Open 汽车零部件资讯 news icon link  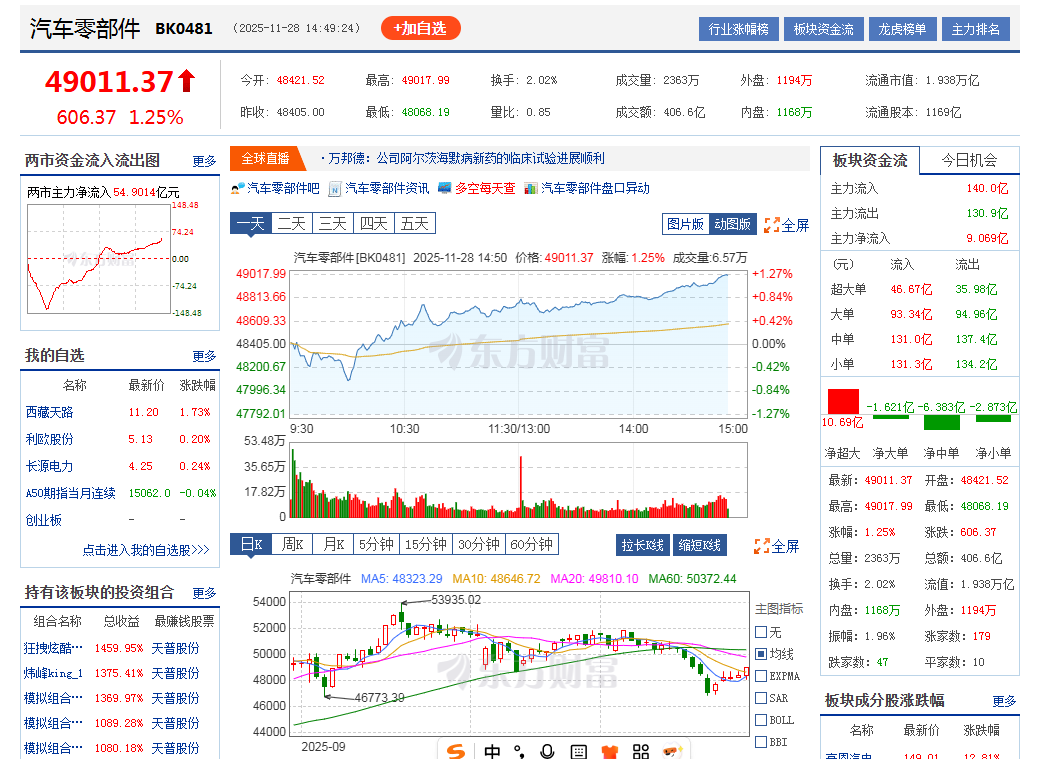coord(379,188)
